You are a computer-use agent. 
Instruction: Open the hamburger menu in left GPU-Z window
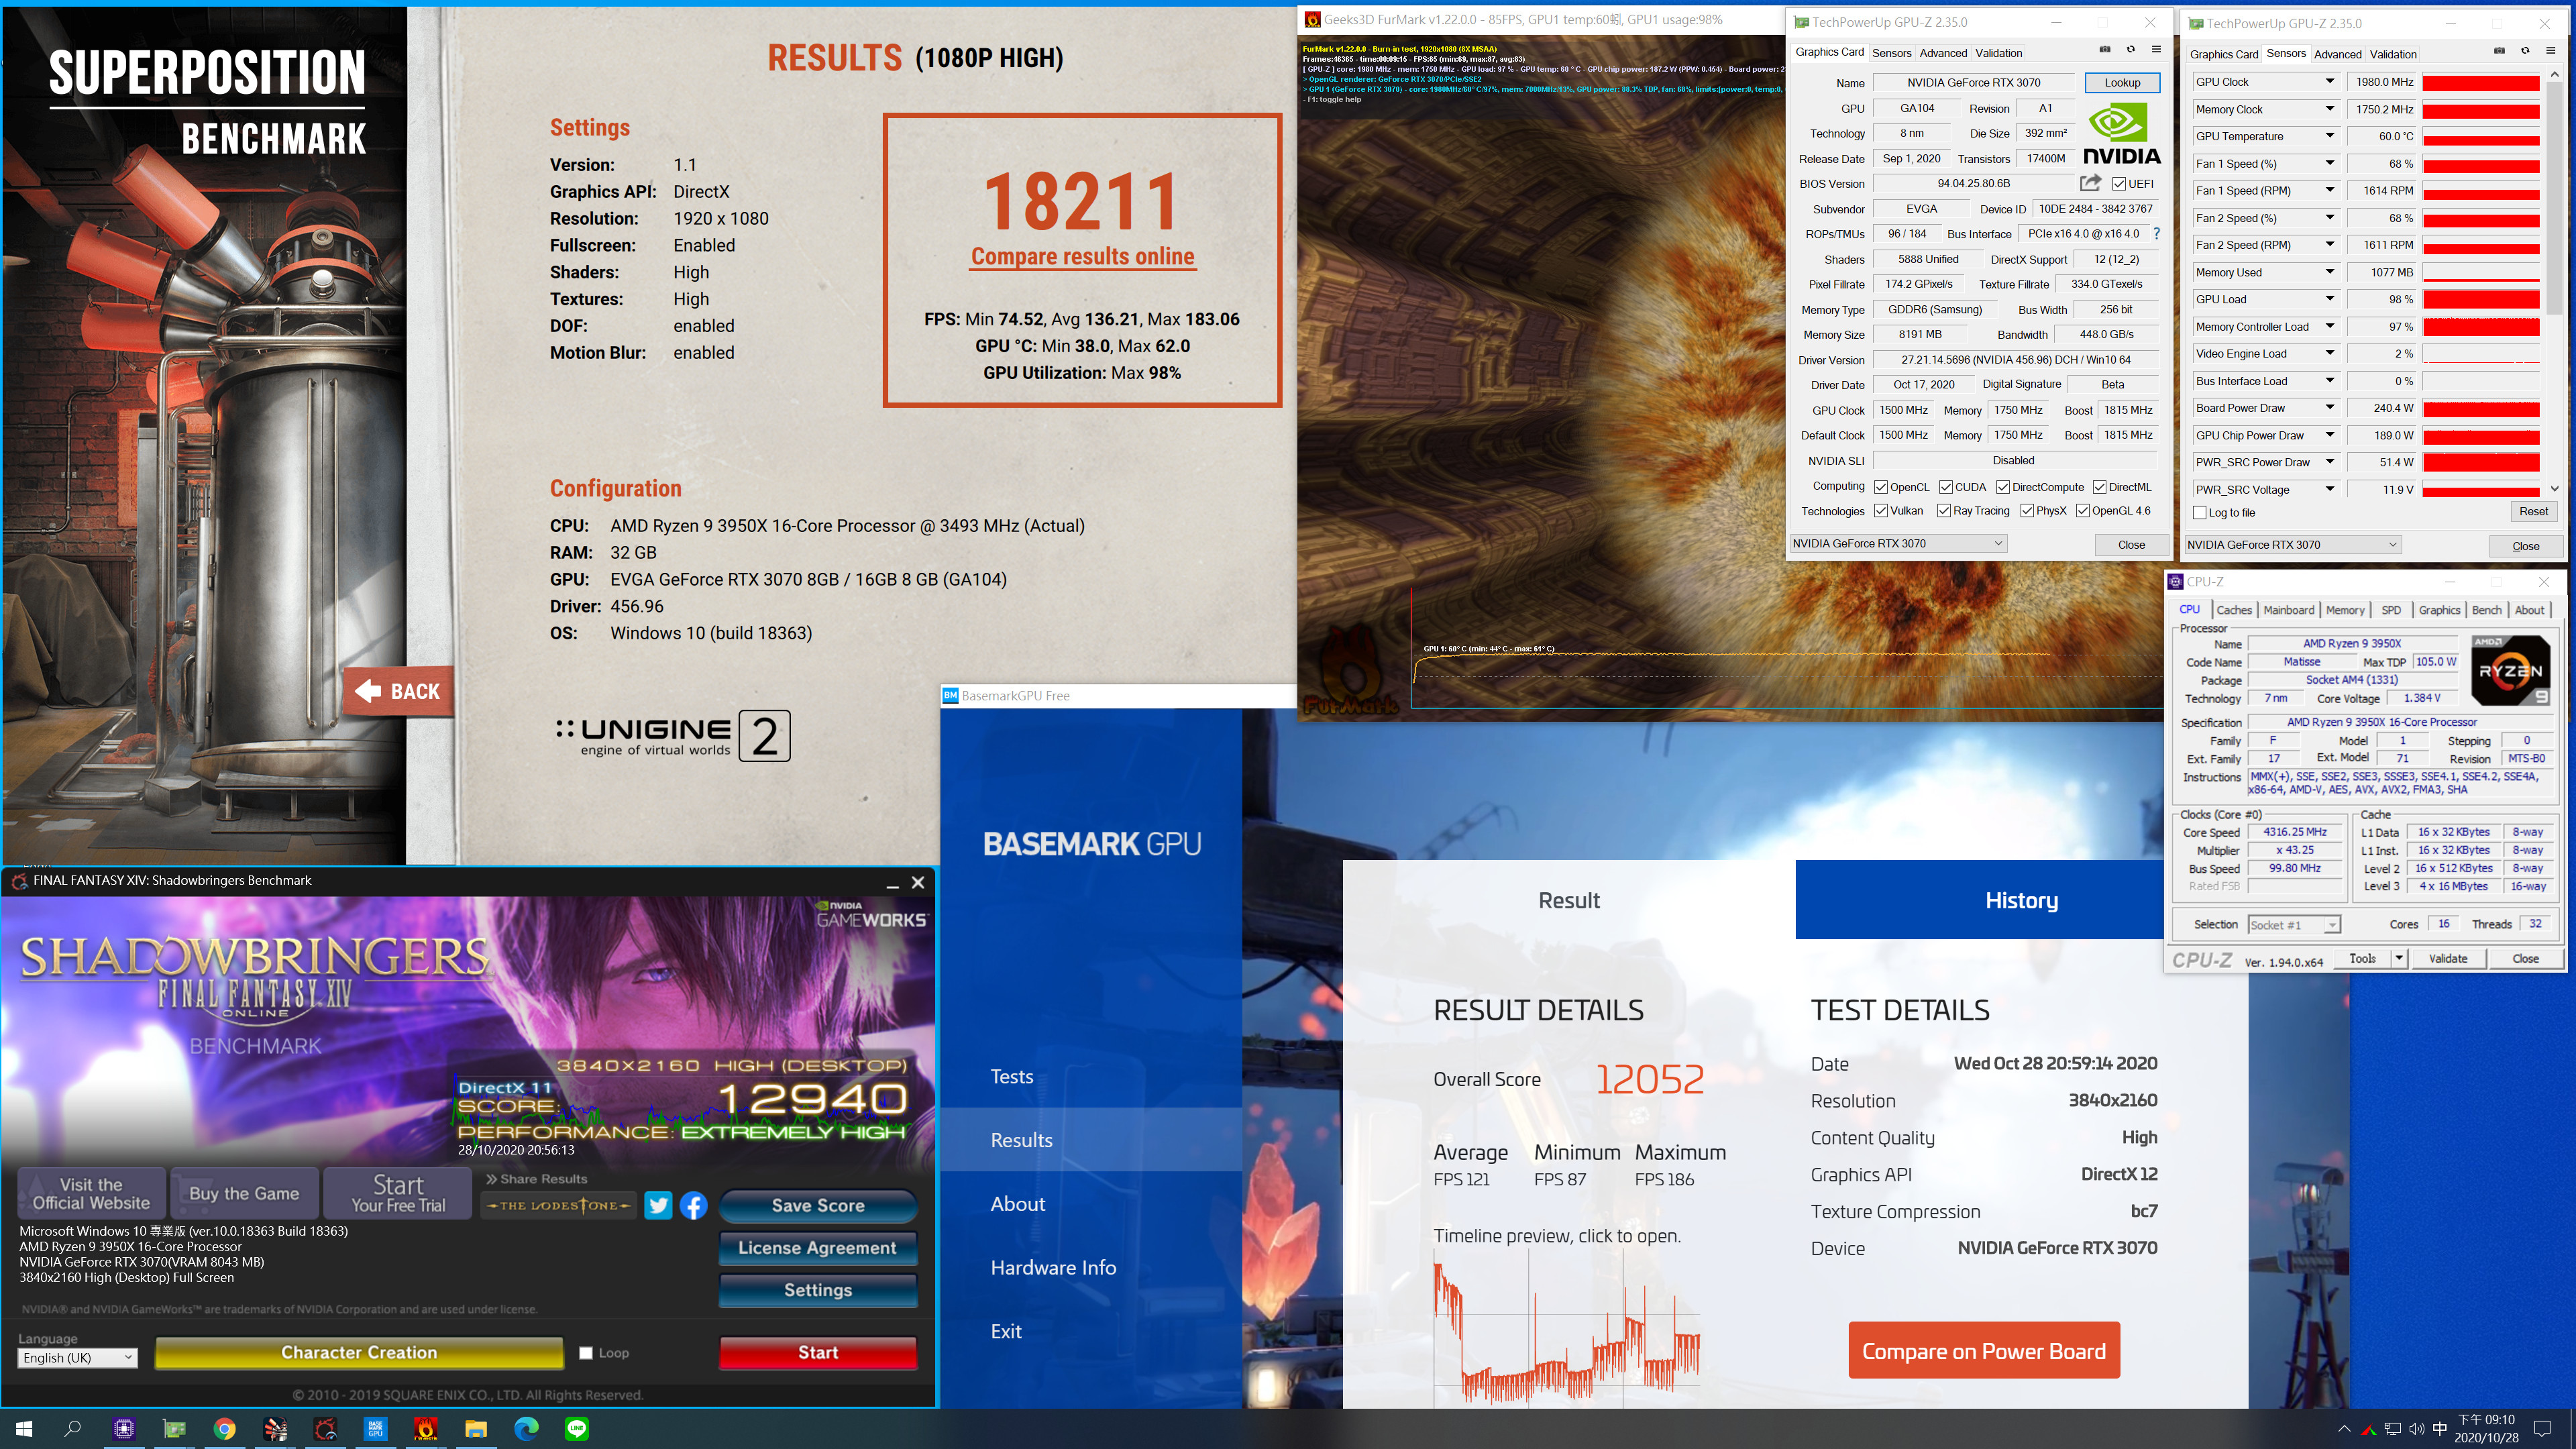point(2156,50)
